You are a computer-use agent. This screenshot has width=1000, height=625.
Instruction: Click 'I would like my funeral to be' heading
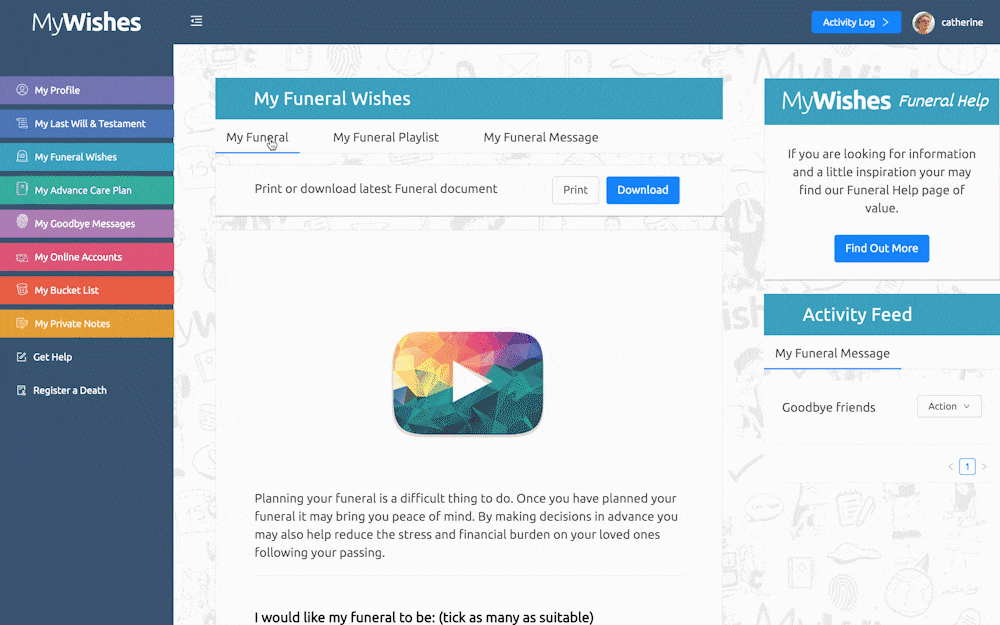click(424, 617)
